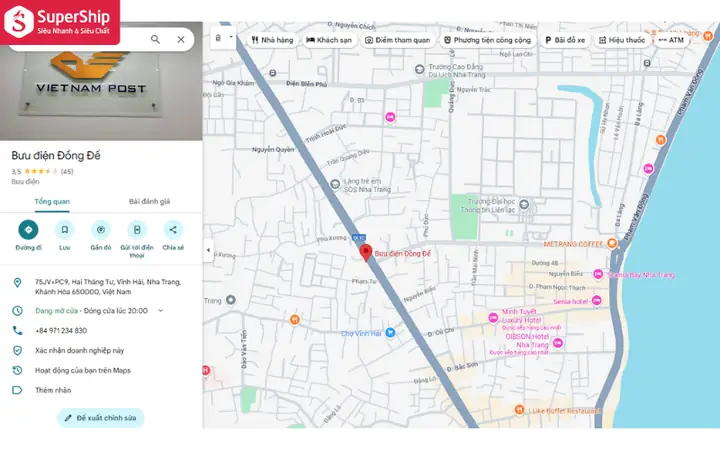Click Gửi tới điện thoại icon
720x450 pixels.
pos(137,230)
